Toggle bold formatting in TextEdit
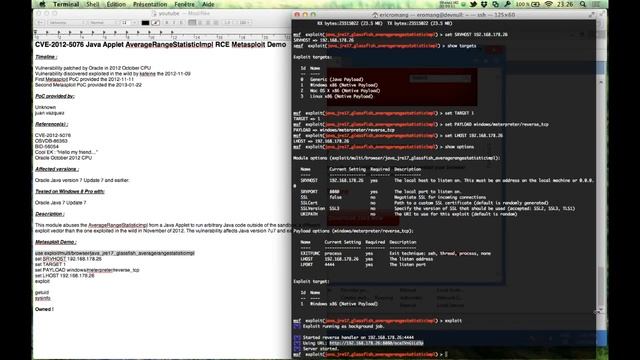Image resolution: width=640 pixels, height=360 pixels. (x=167, y=23)
